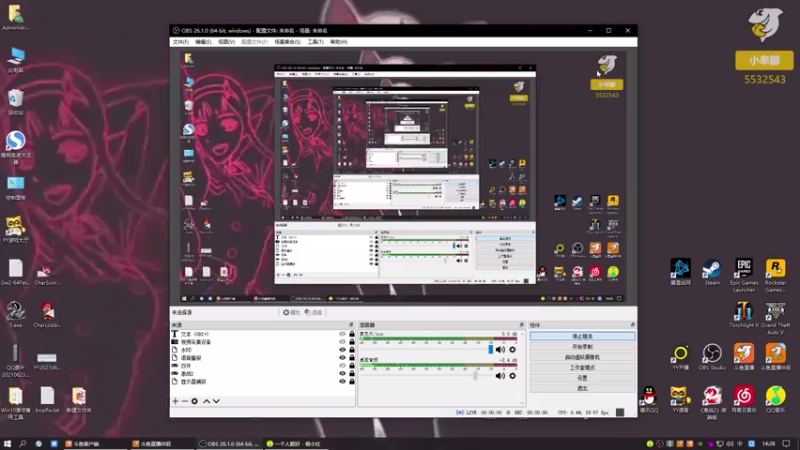Select the 显示器捕获 source row
This screenshot has width=800, height=450.
[263, 382]
